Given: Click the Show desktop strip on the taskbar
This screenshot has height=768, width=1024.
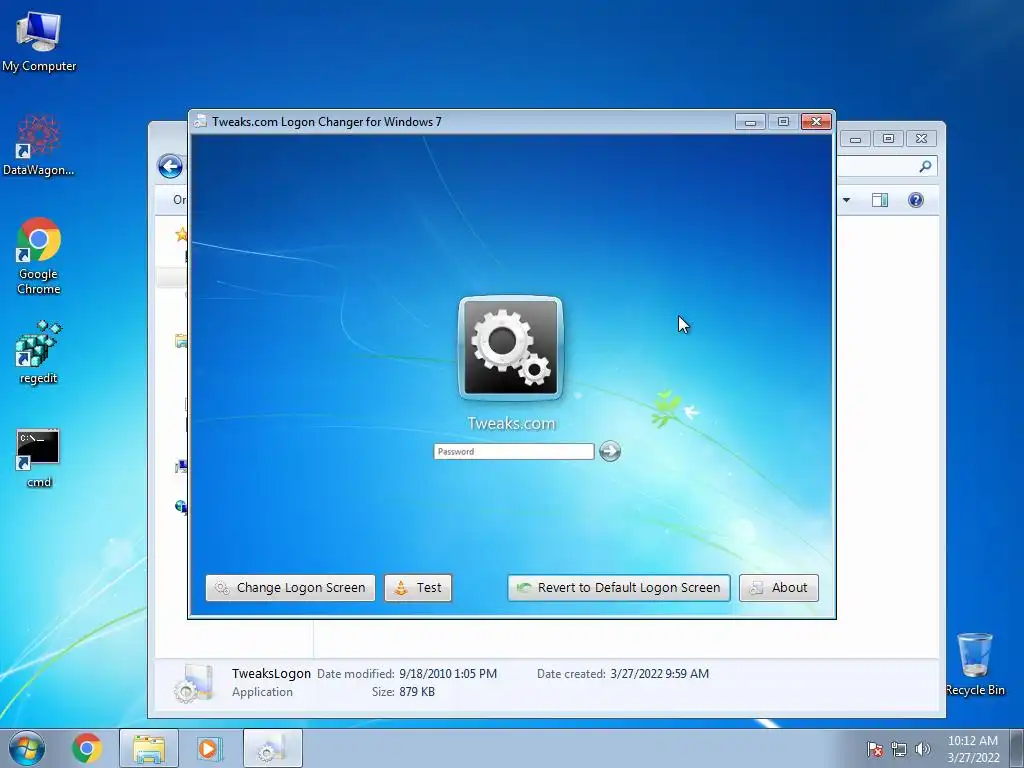Looking at the screenshot, I should 1018,748.
